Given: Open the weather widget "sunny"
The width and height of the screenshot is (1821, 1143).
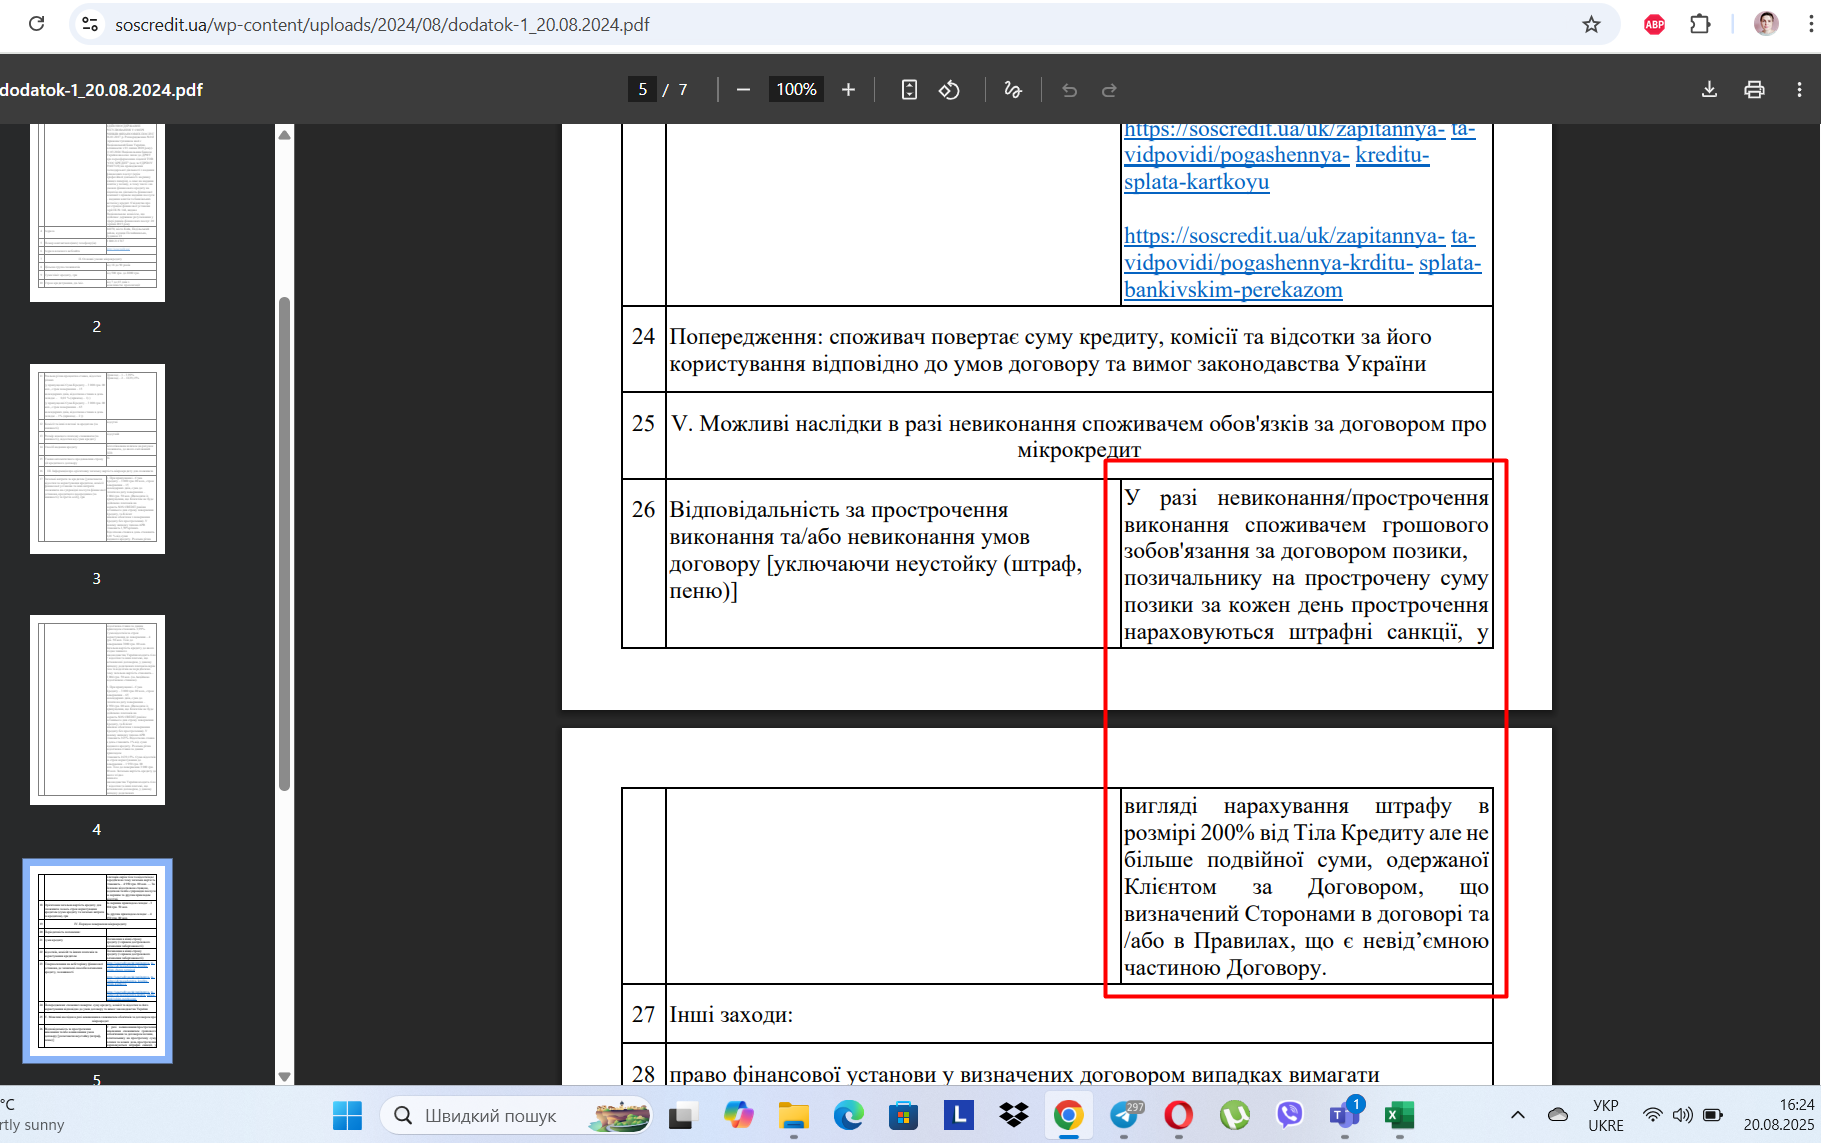Looking at the screenshot, I should [33, 1115].
